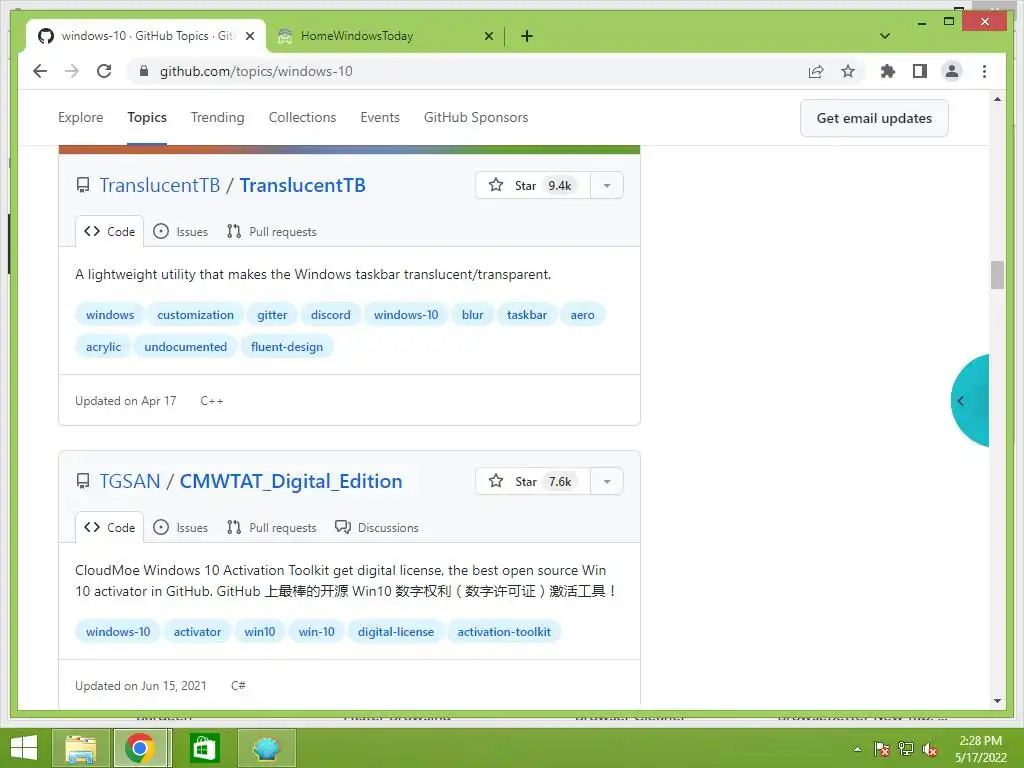The width and height of the screenshot is (1024, 768).
Task: Go back with the browser back arrow
Action: point(40,71)
